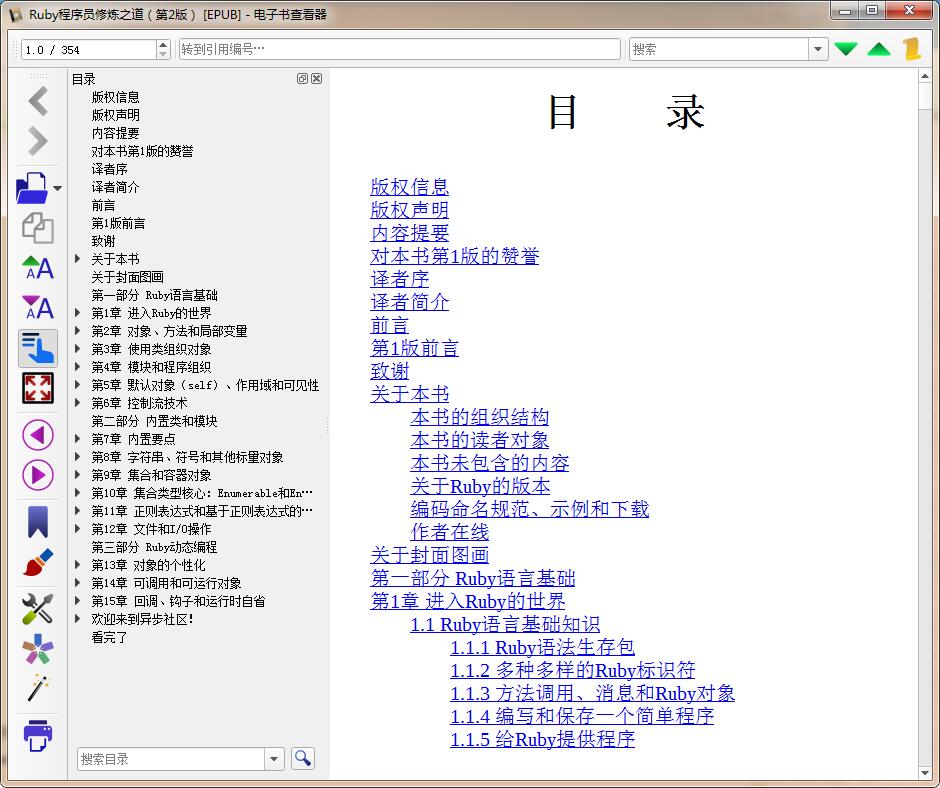Go to previous page purple circle icon

38,435
